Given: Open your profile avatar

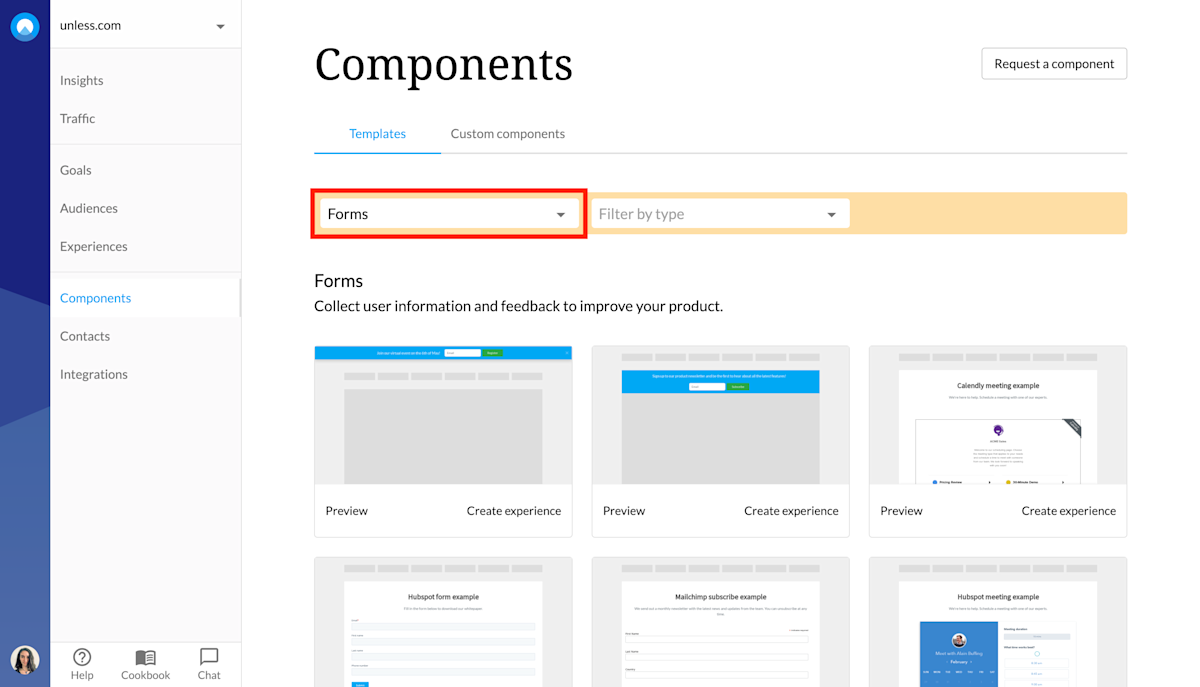Looking at the screenshot, I should 24,660.
